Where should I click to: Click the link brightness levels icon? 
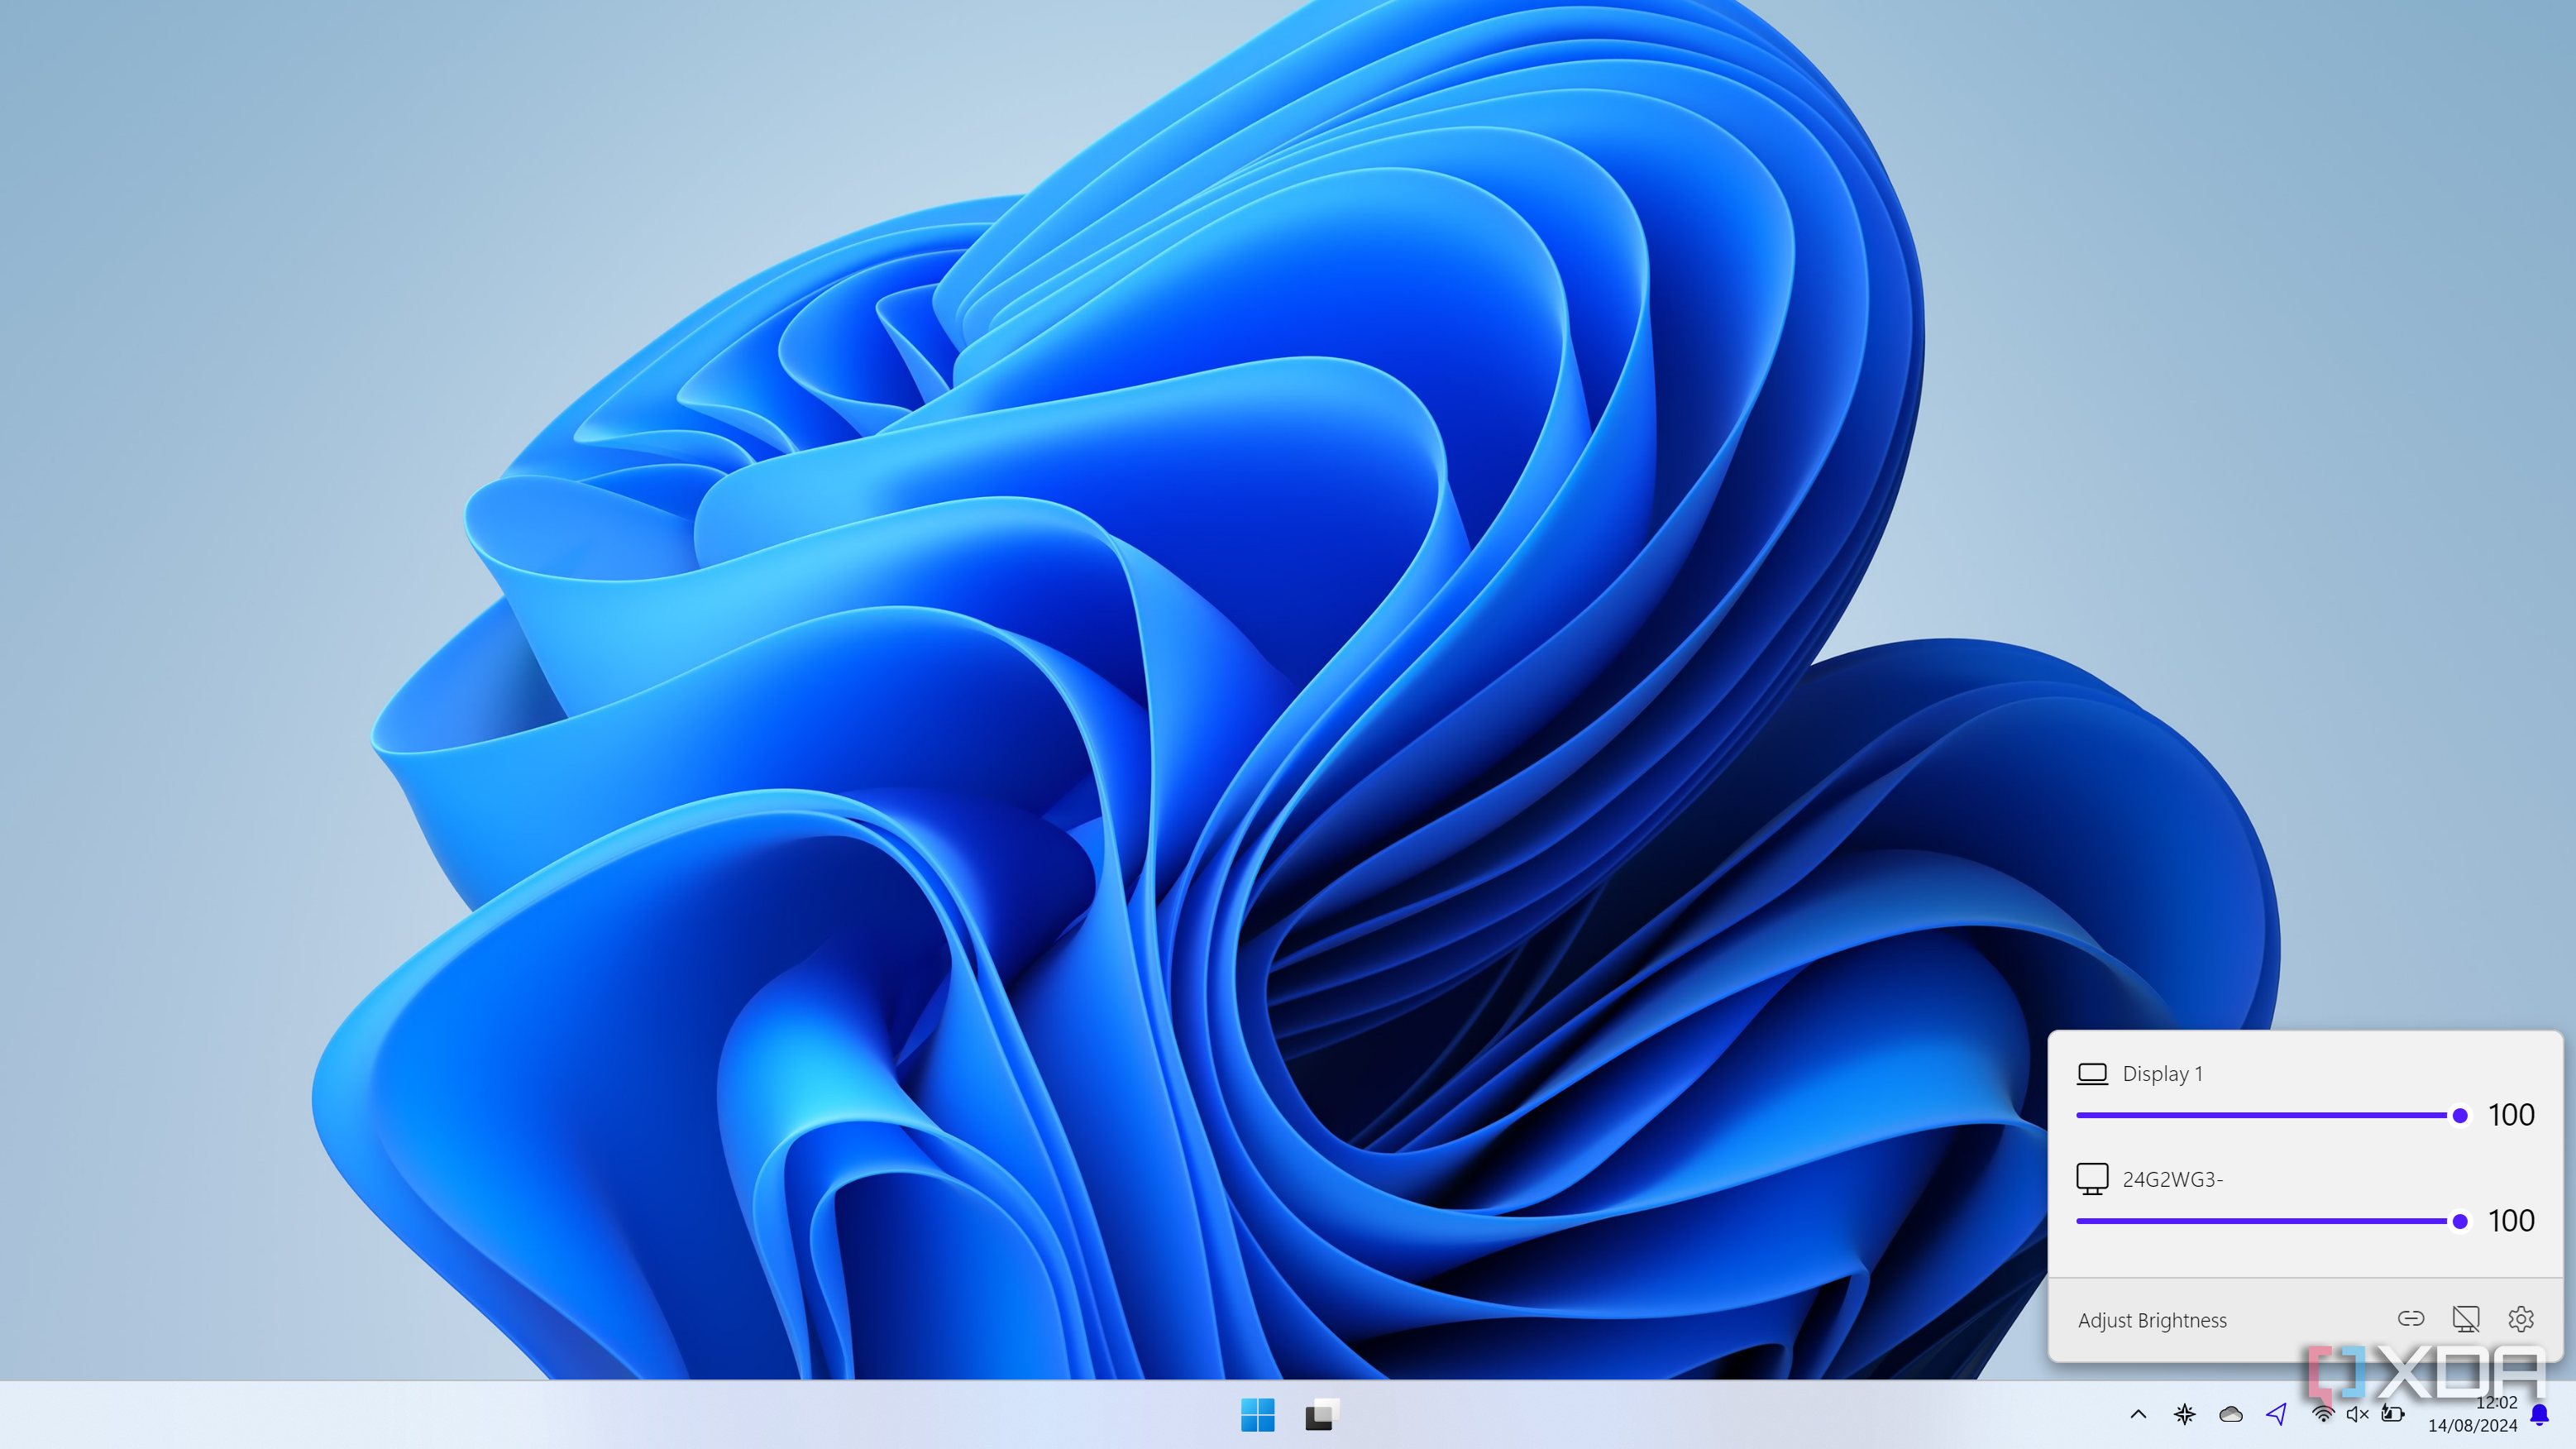pos(2411,1318)
